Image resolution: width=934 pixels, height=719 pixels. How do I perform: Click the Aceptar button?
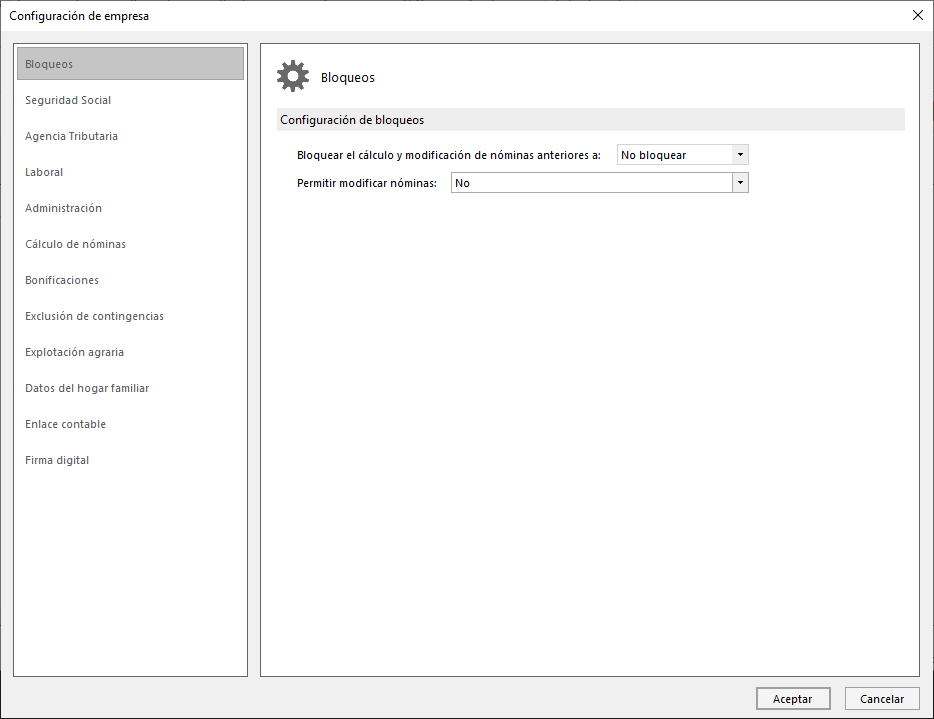click(793, 699)
